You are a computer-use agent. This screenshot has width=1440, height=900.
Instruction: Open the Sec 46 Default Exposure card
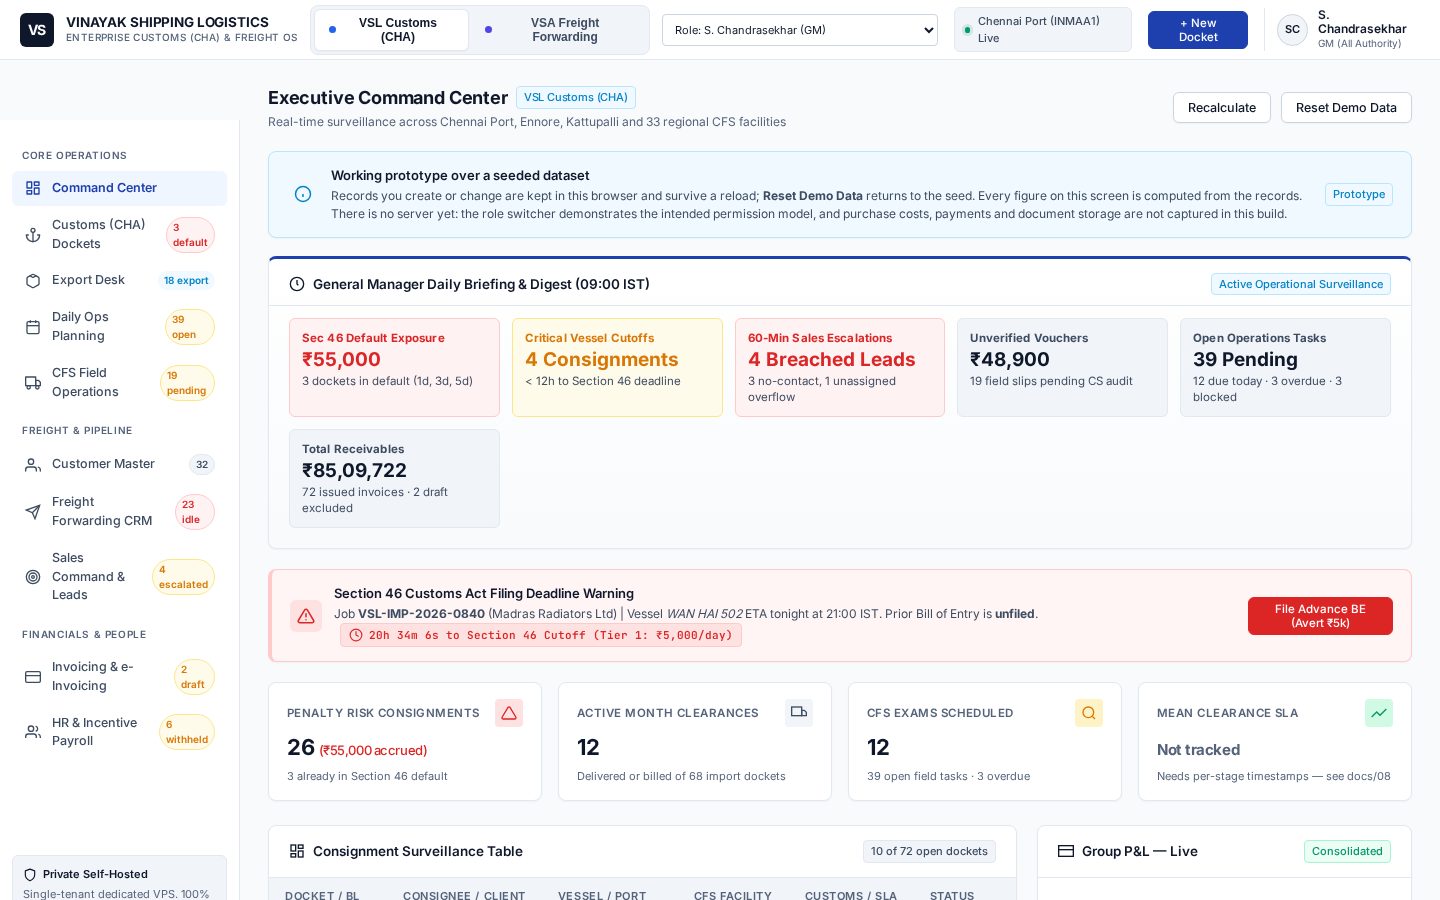[394, 367]
